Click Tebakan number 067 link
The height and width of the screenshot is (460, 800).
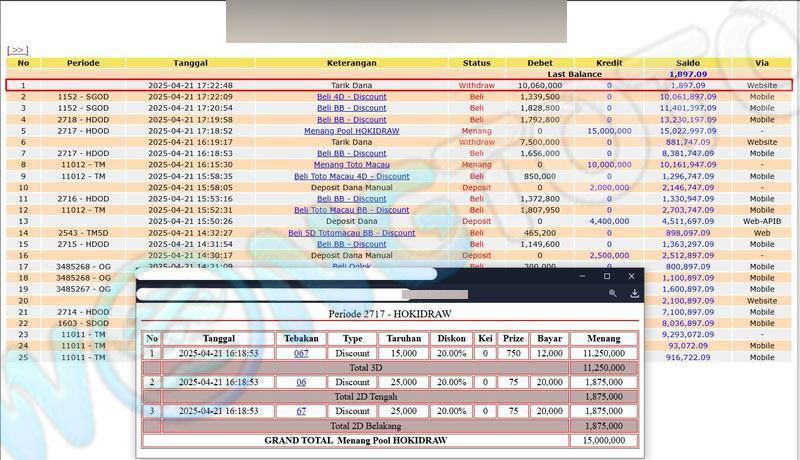pos(301,354)
